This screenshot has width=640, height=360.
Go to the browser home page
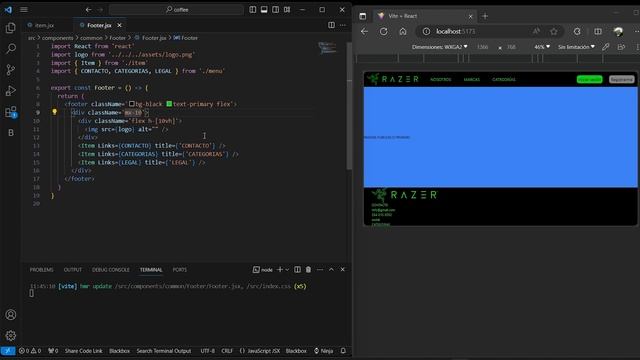point(403,31)
